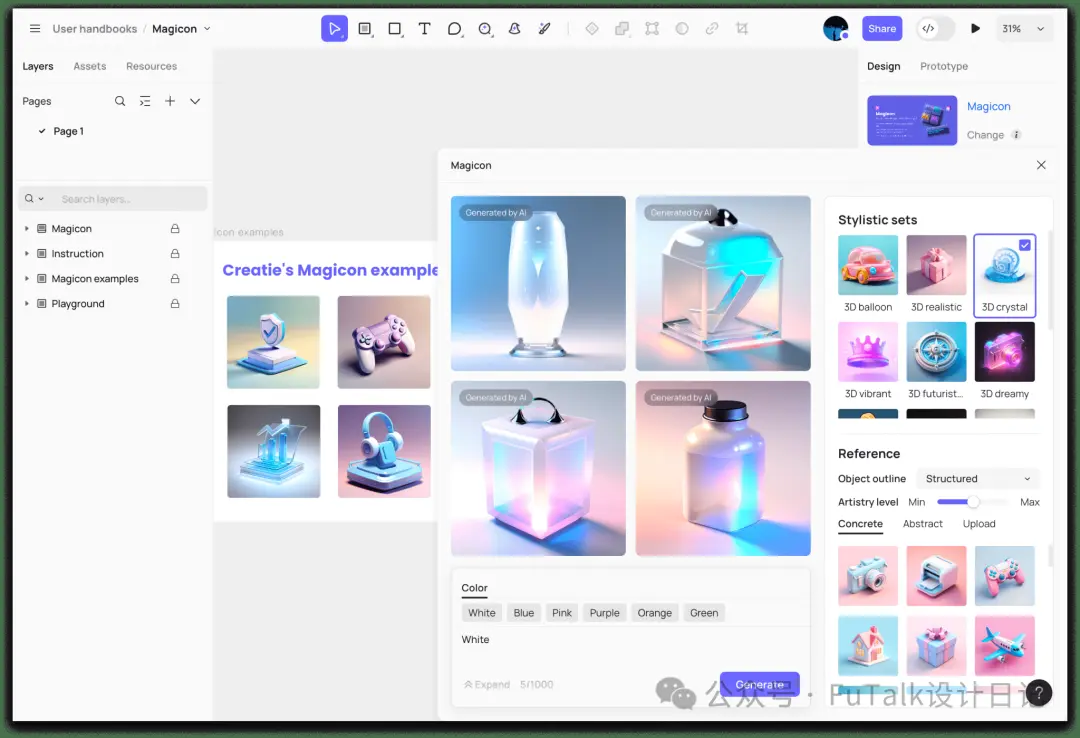The height and width of the screenshot is (738, 1080).
Task: Switch reference to the Abstract tab
Action: tap(922, 524)
